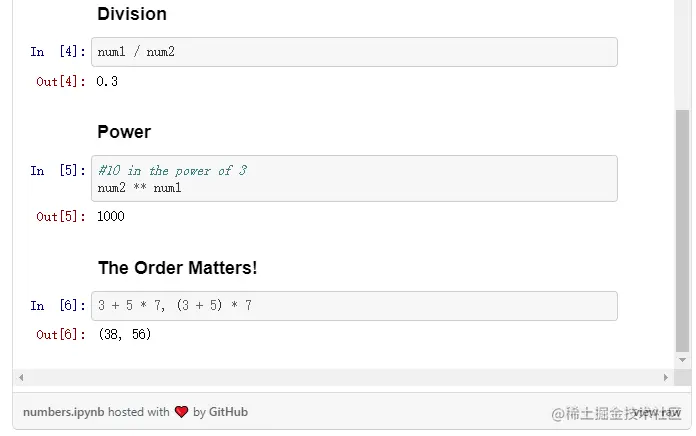Image resolution: width=696 pixels, height=436 pixels.
Task: Click the horizontal scrollbar track
Action: click(340, 378)
